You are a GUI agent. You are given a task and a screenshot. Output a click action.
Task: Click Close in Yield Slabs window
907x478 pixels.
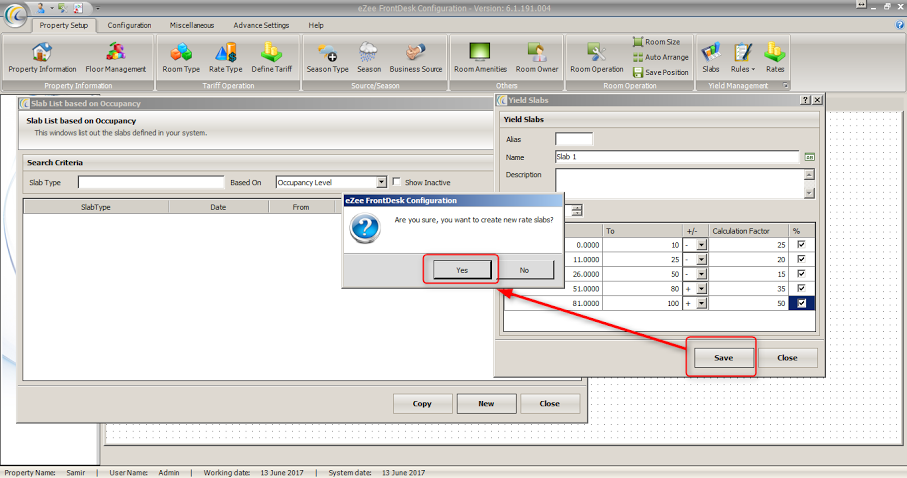tap(787, 358)
